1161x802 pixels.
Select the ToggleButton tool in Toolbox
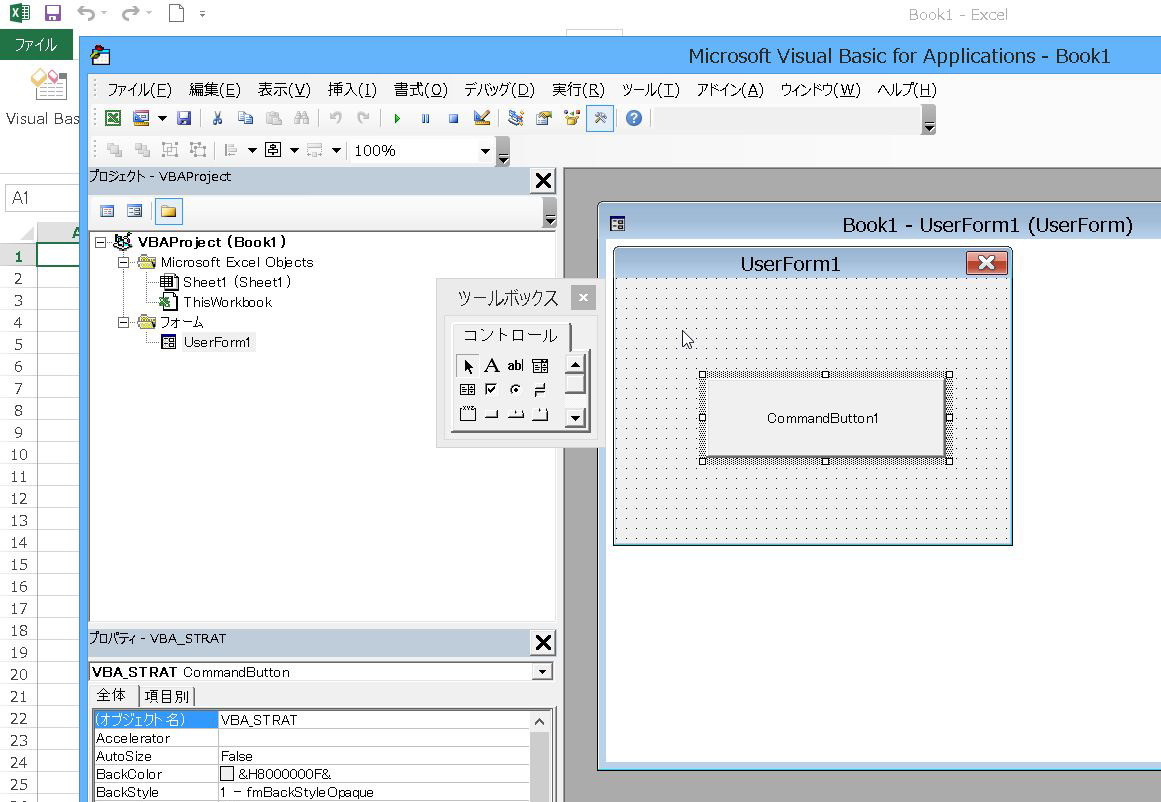541,390
